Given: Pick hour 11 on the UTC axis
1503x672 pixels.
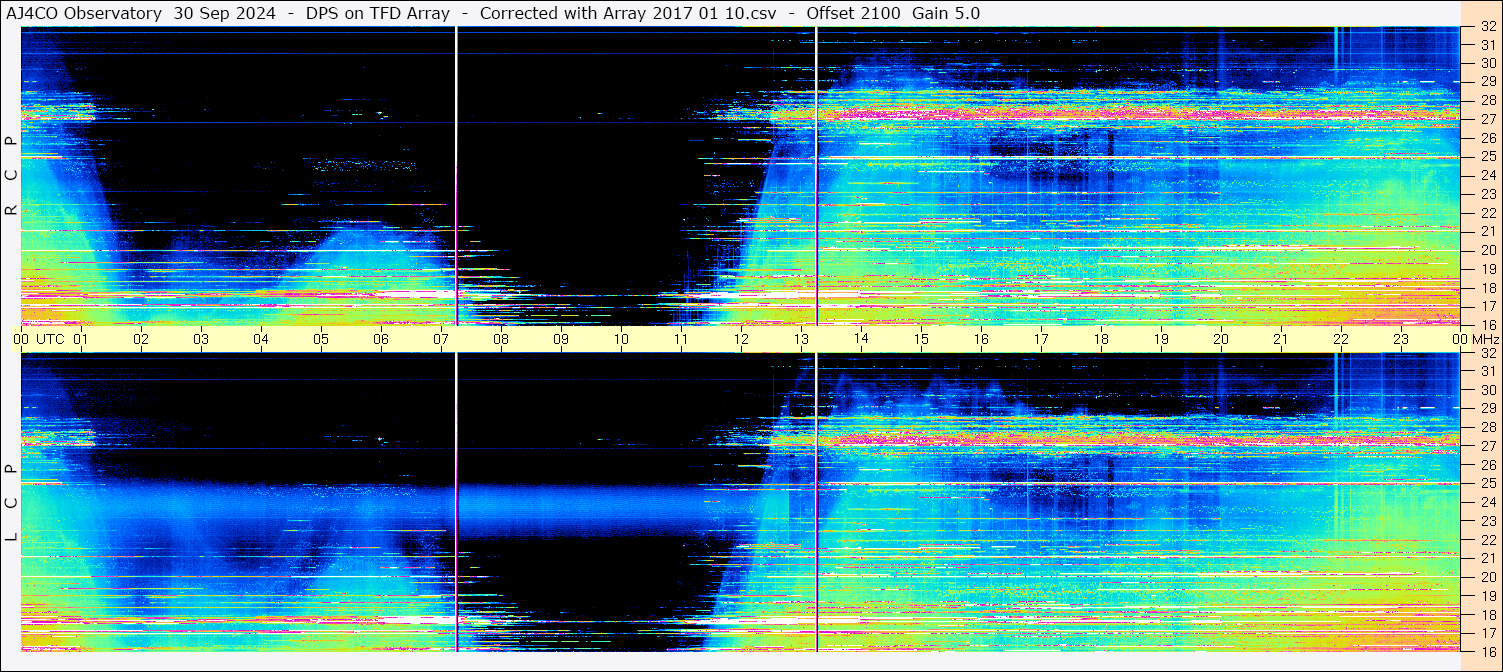Looking at the screenshot, I should coord(681,339).
